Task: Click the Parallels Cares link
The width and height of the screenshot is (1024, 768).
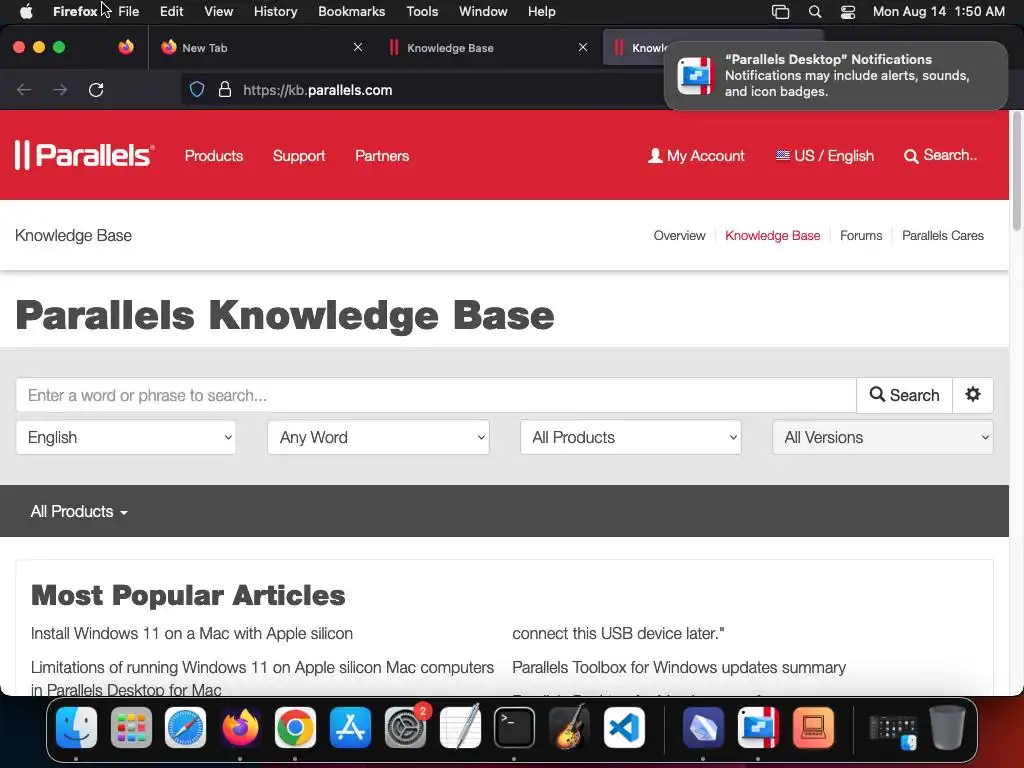Action: tap(942, 235)
